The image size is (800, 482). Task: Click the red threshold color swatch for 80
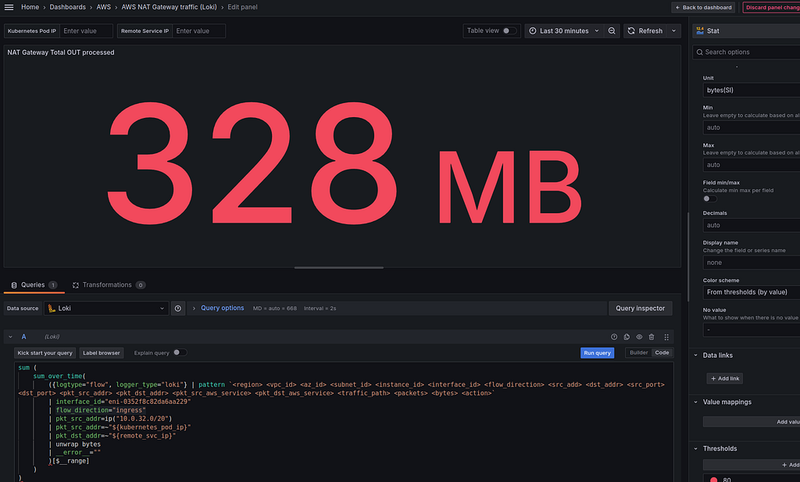(x=714, y=479)
